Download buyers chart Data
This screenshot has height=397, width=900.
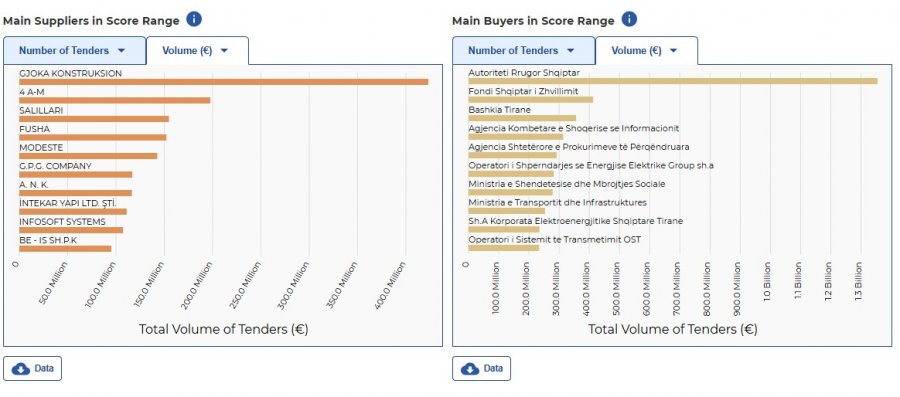(482, 368)
